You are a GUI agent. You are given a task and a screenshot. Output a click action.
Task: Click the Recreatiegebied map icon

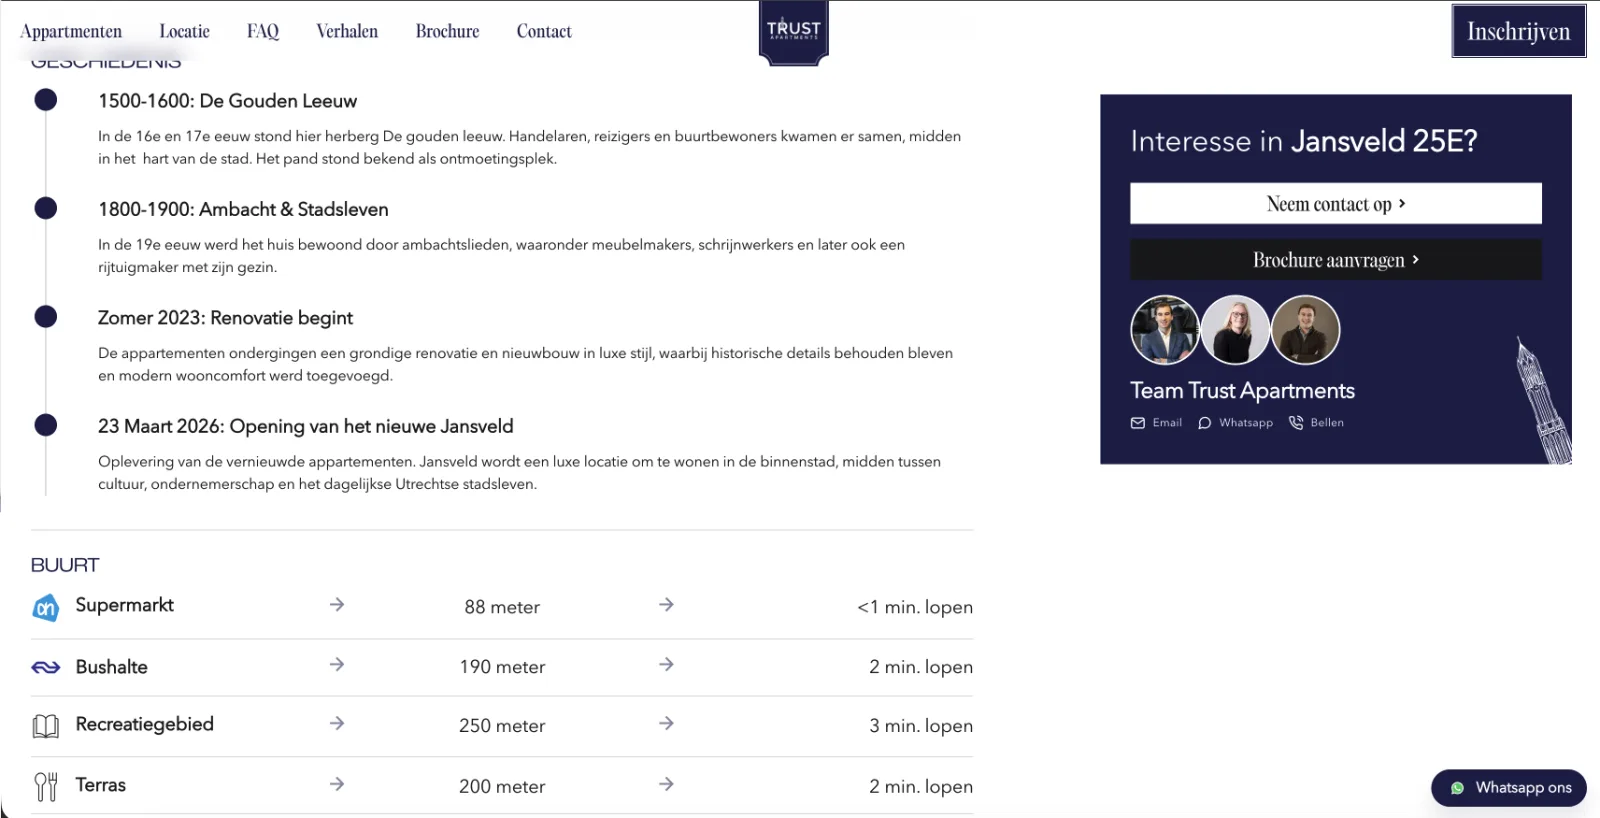click(x=46, y=726)
